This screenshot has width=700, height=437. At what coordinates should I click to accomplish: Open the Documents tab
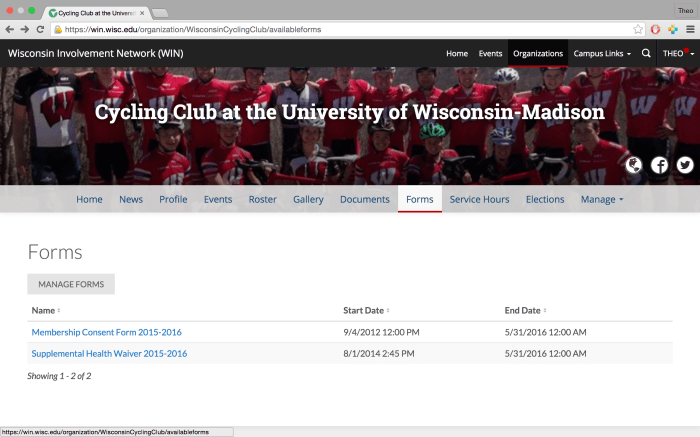tap(365, 200)
